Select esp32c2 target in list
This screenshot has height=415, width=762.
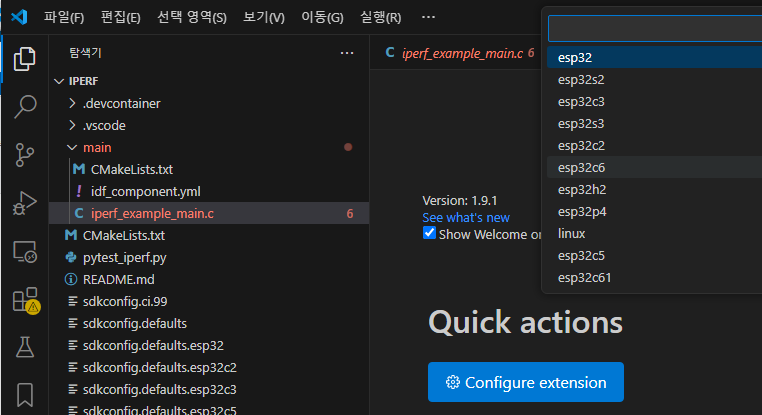654,145
